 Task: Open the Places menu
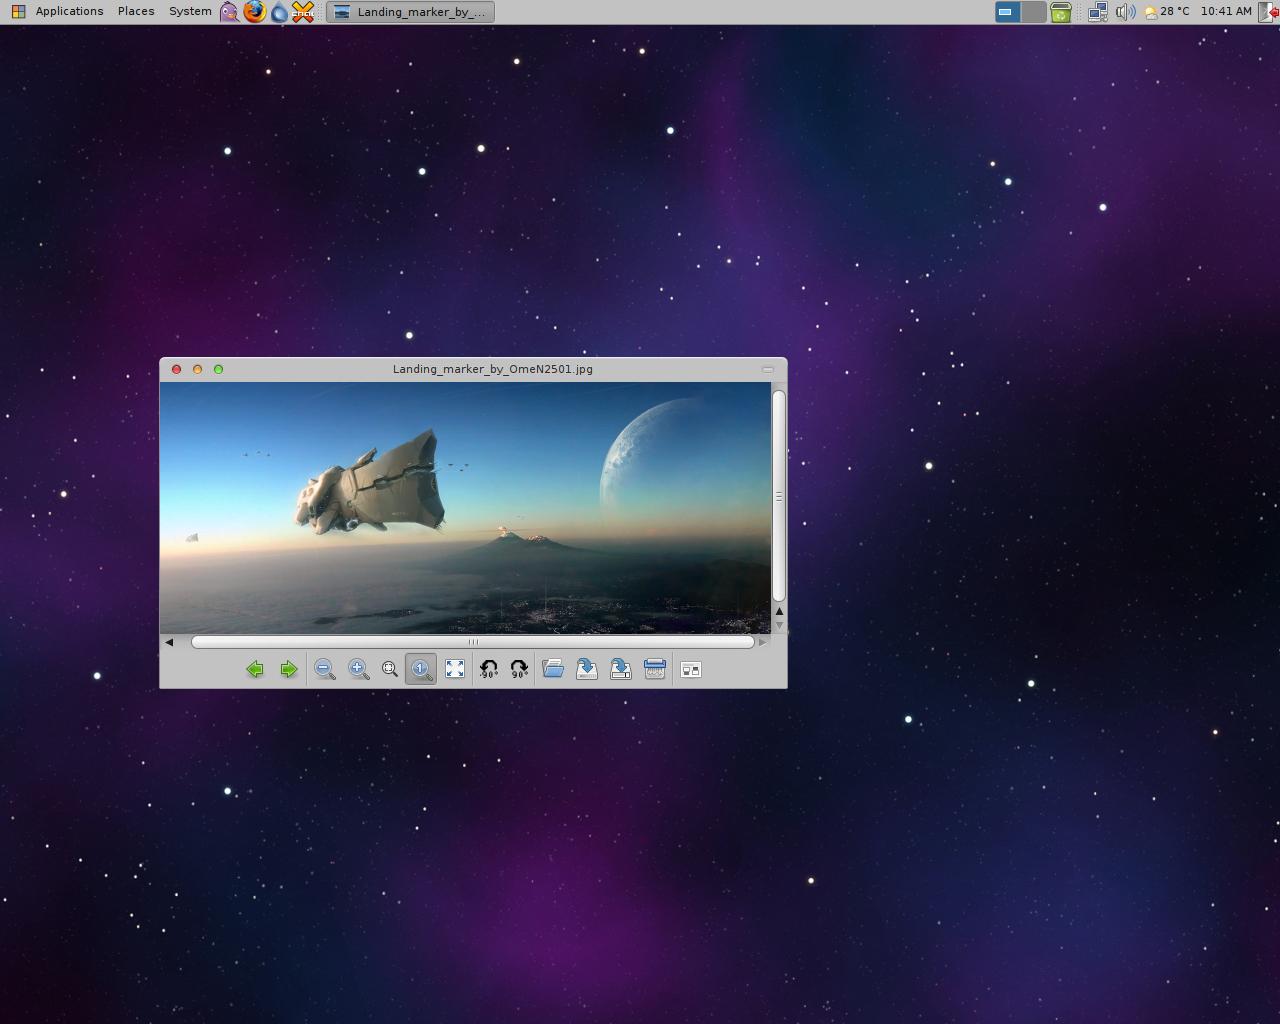(x=136, y=11)
